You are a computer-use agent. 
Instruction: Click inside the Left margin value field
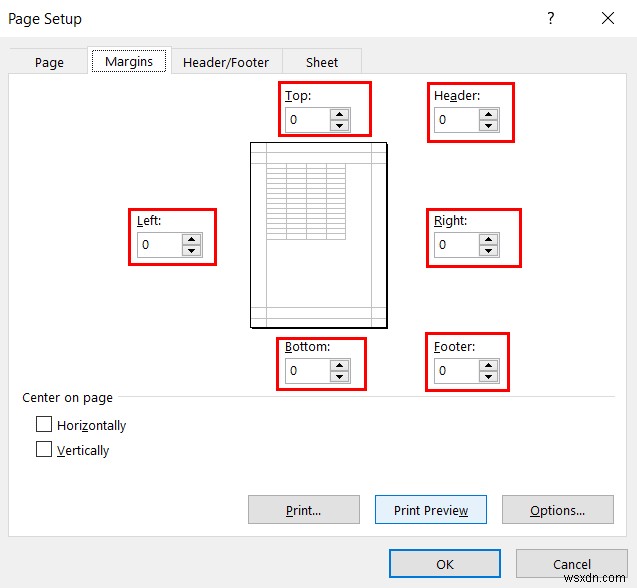160,245
